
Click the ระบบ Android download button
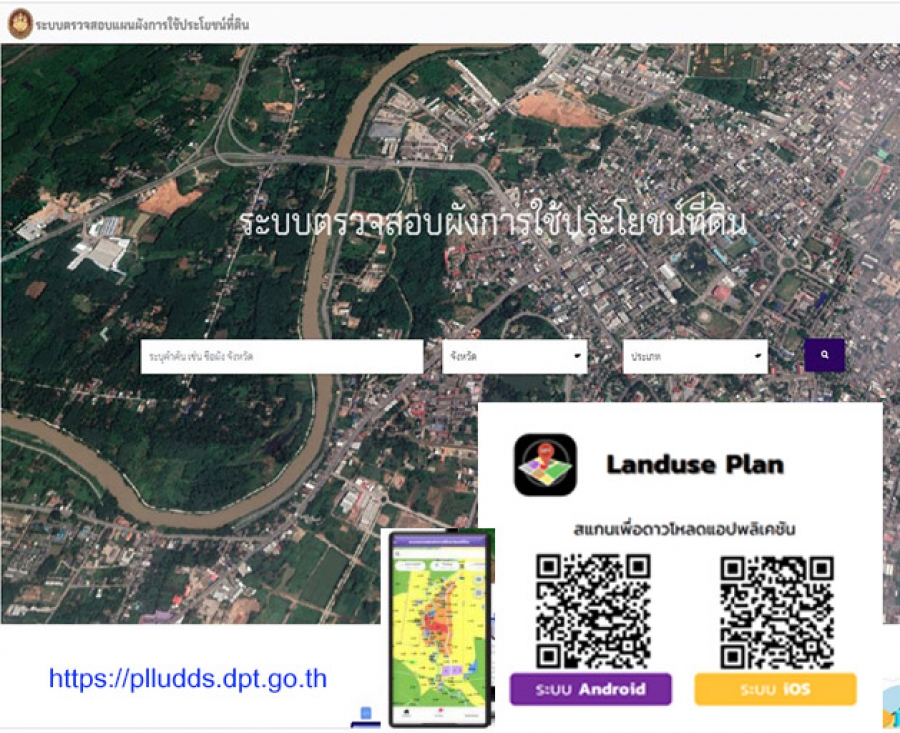pos(591,689)
